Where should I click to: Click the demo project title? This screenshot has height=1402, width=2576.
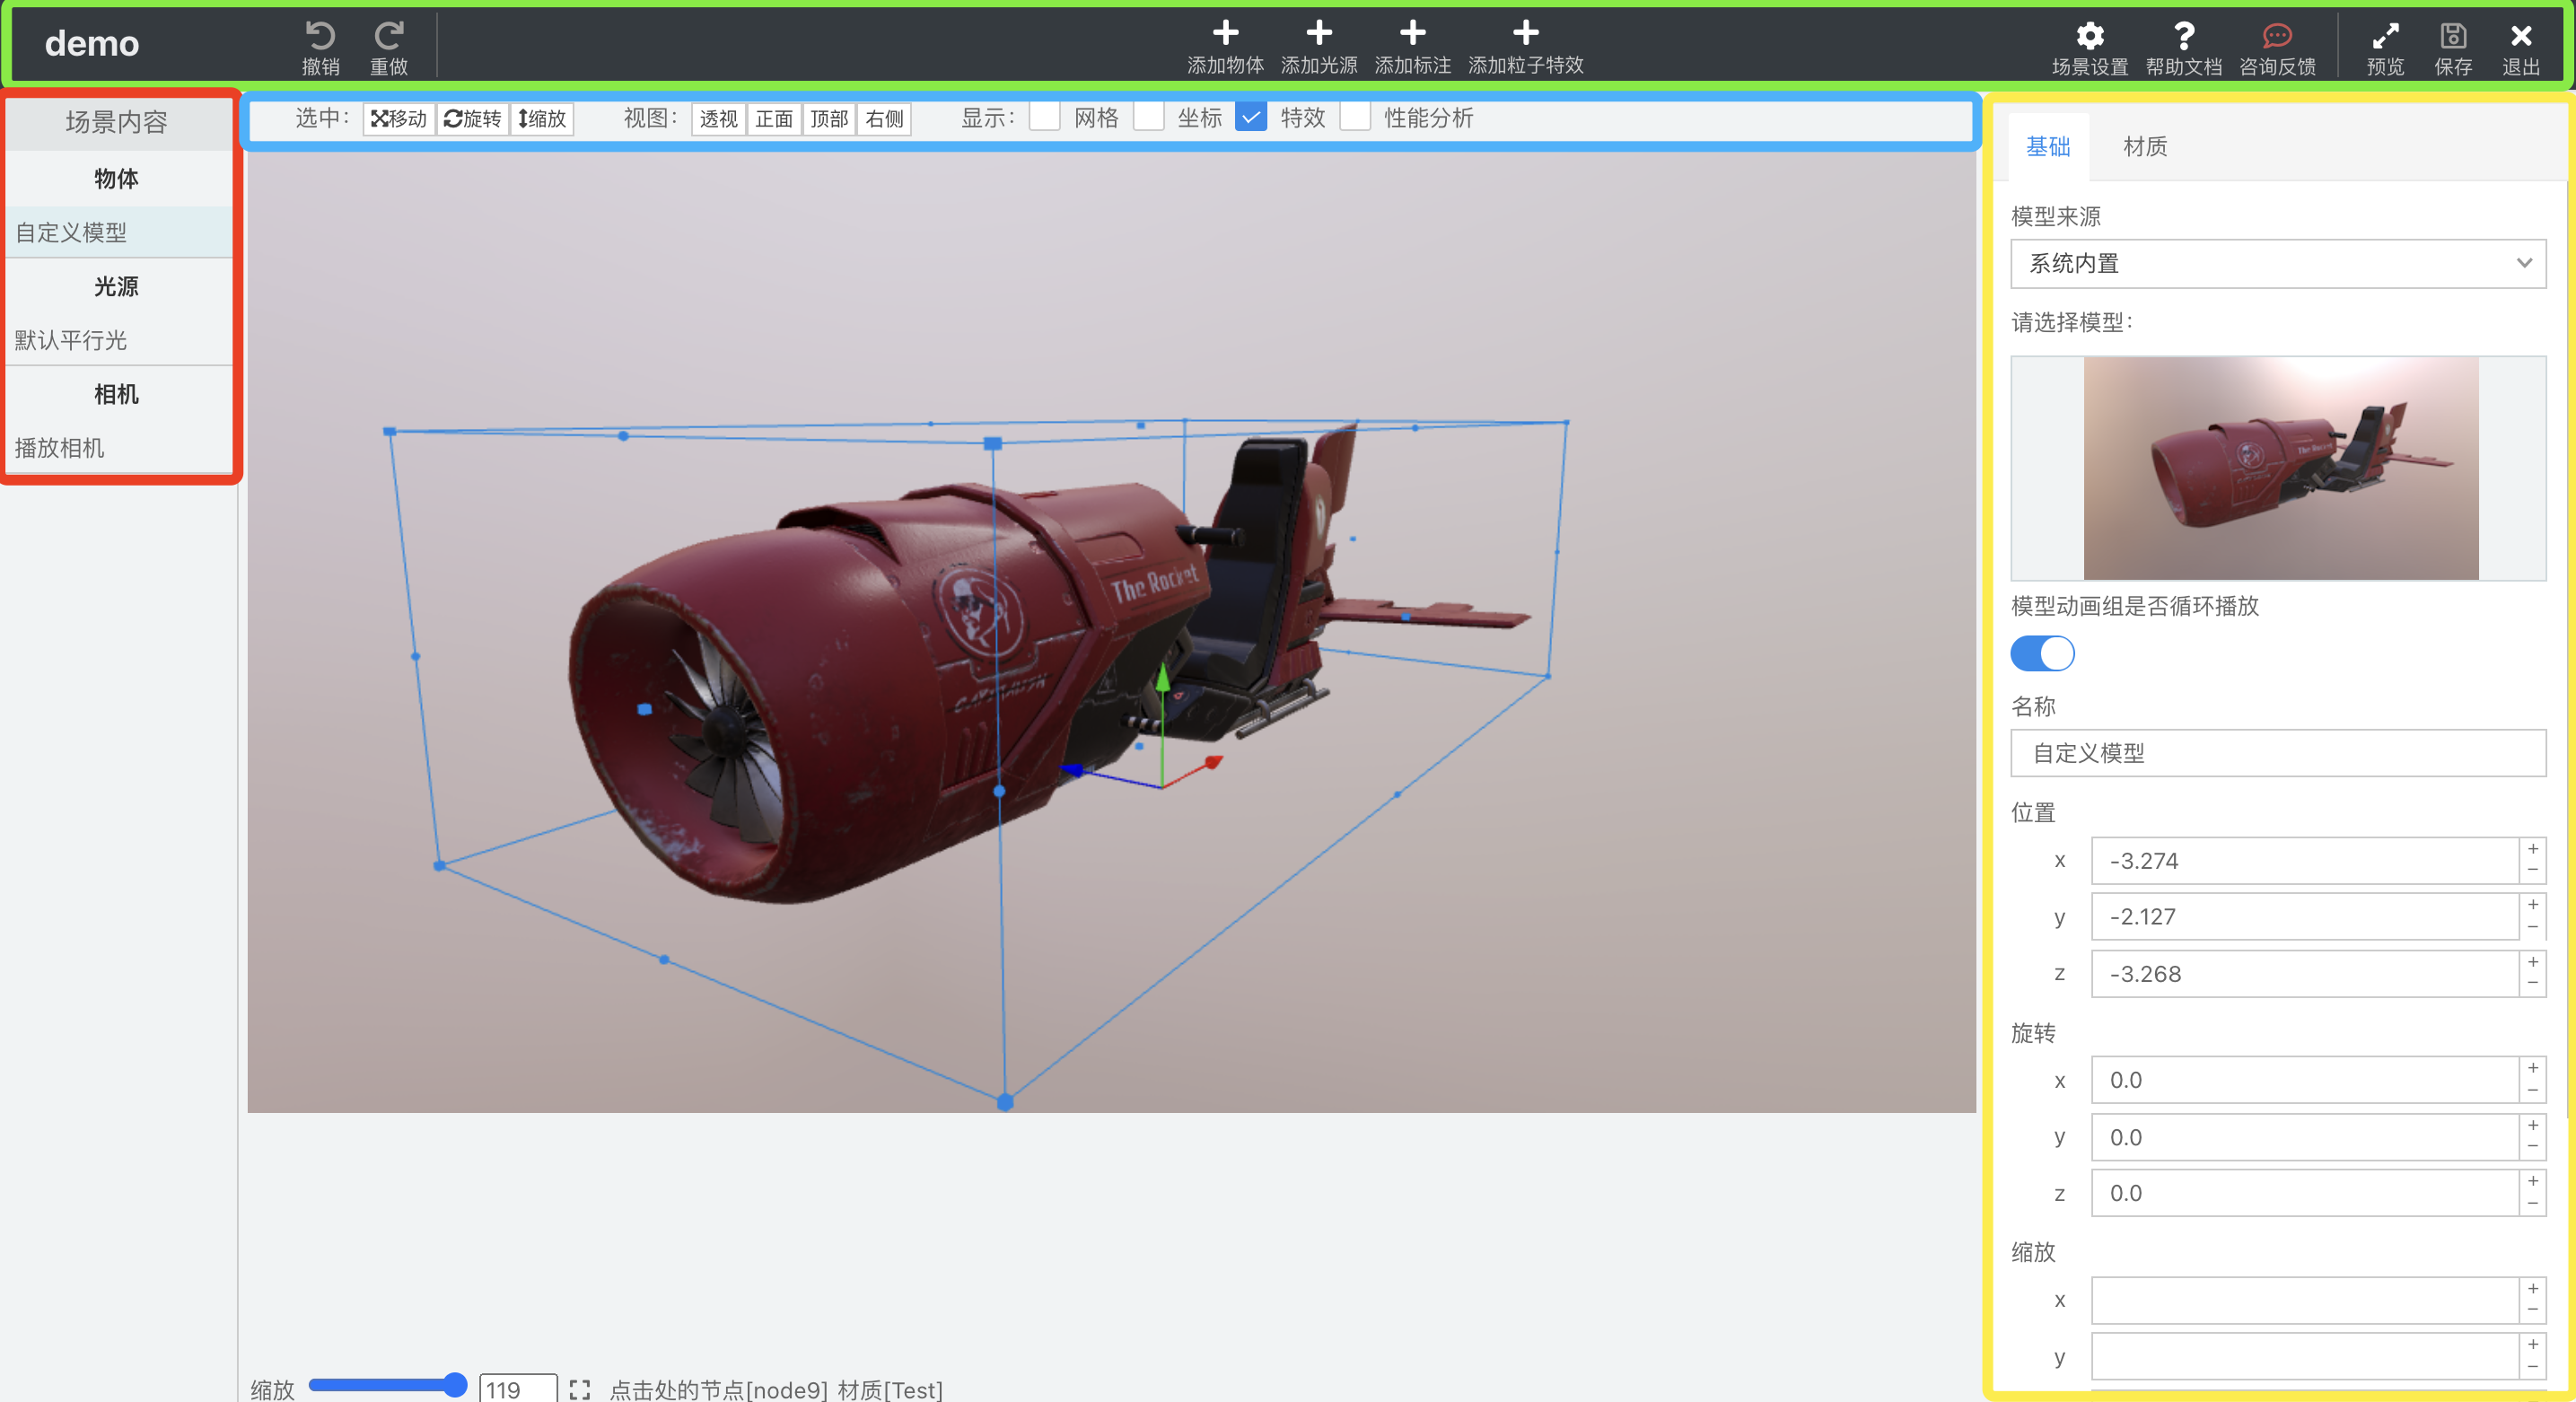[92, 43]
